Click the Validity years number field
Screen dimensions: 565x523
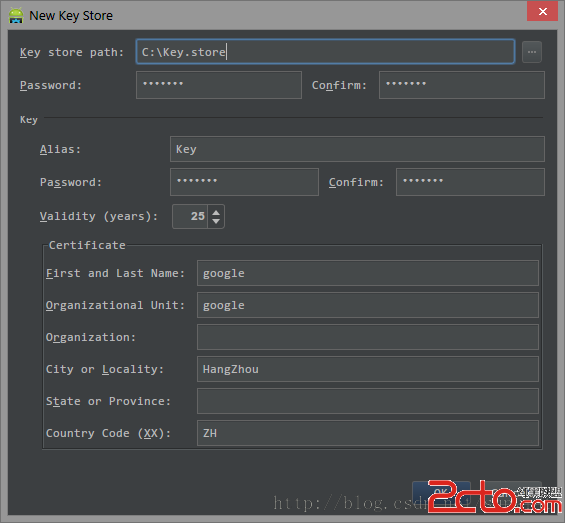pos(190,217)
